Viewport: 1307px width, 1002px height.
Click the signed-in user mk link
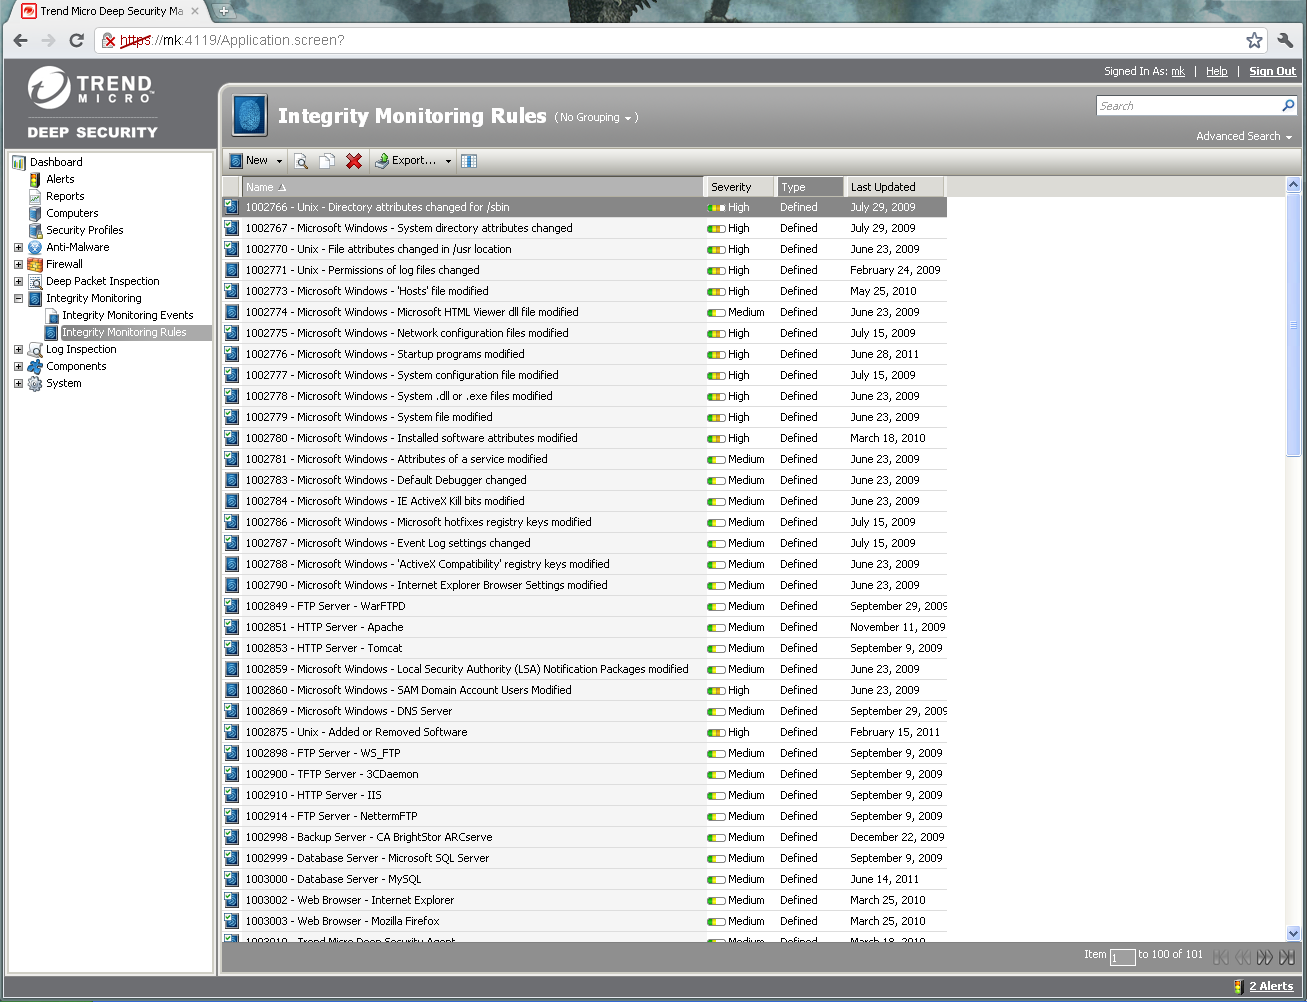pos(1178,72)
